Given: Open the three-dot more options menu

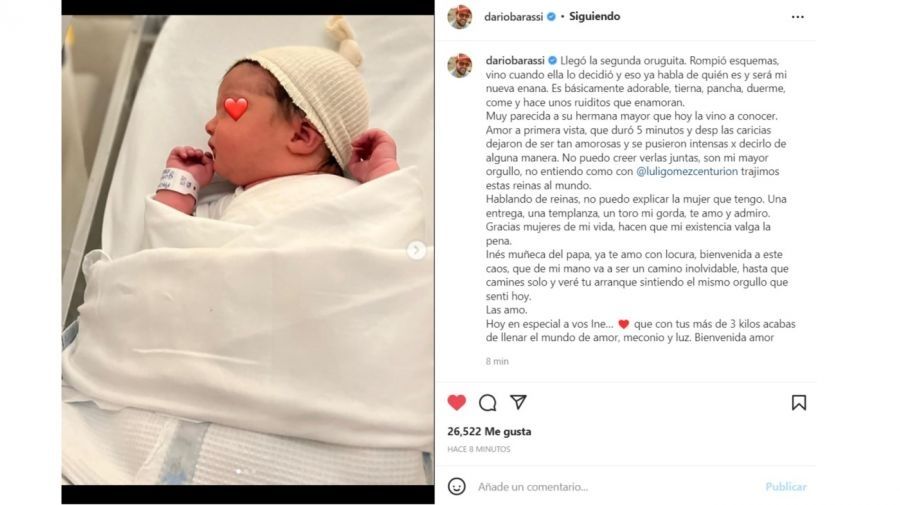Looking at the screenshot, I should click(x=797, y=17).
